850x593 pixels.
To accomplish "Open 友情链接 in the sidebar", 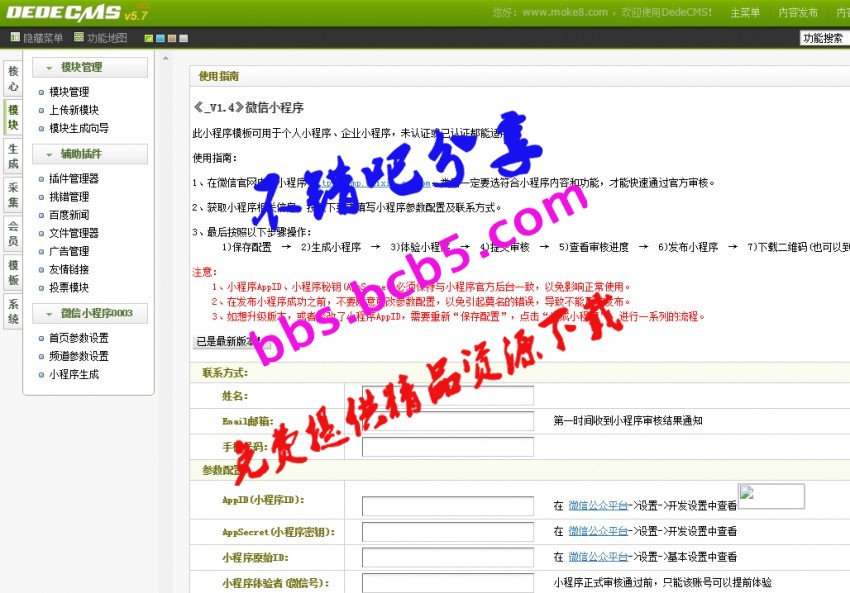I will pos(69,269).
